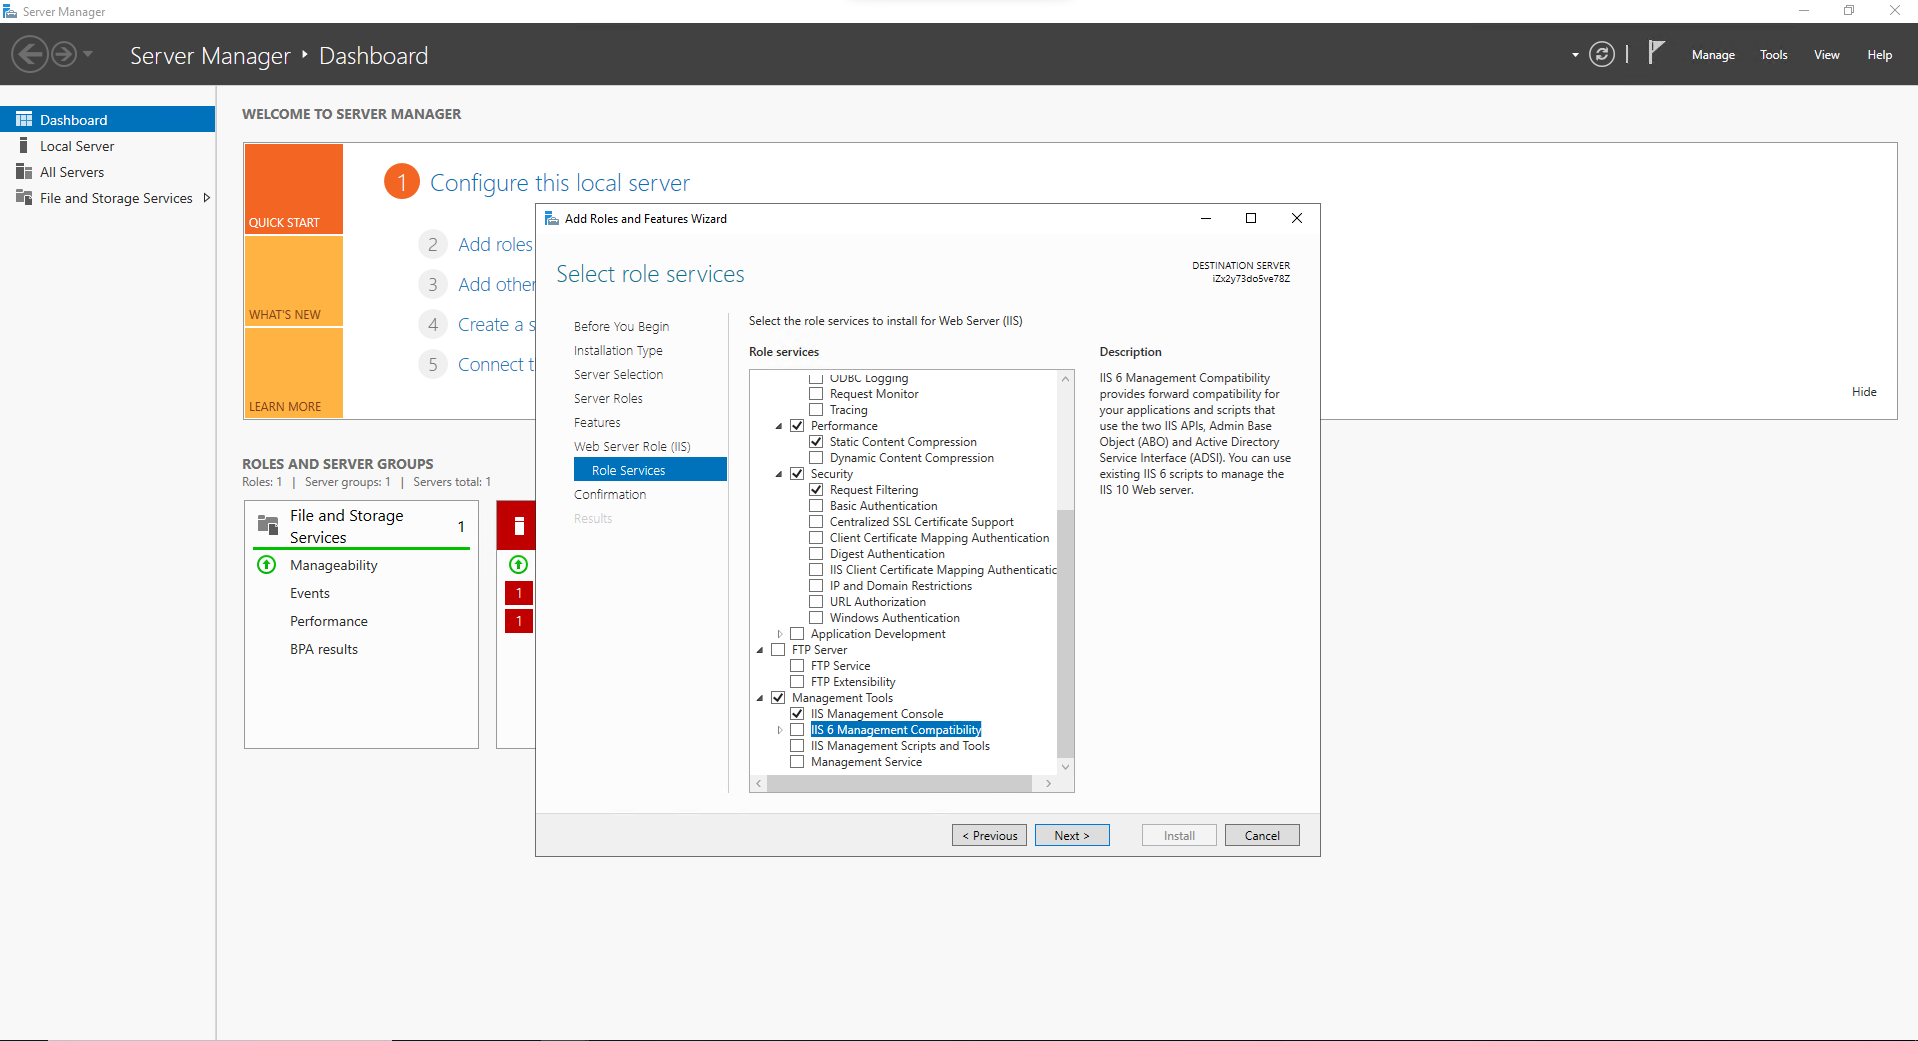Click scroll right arrow in role services

pos(1048,784)
